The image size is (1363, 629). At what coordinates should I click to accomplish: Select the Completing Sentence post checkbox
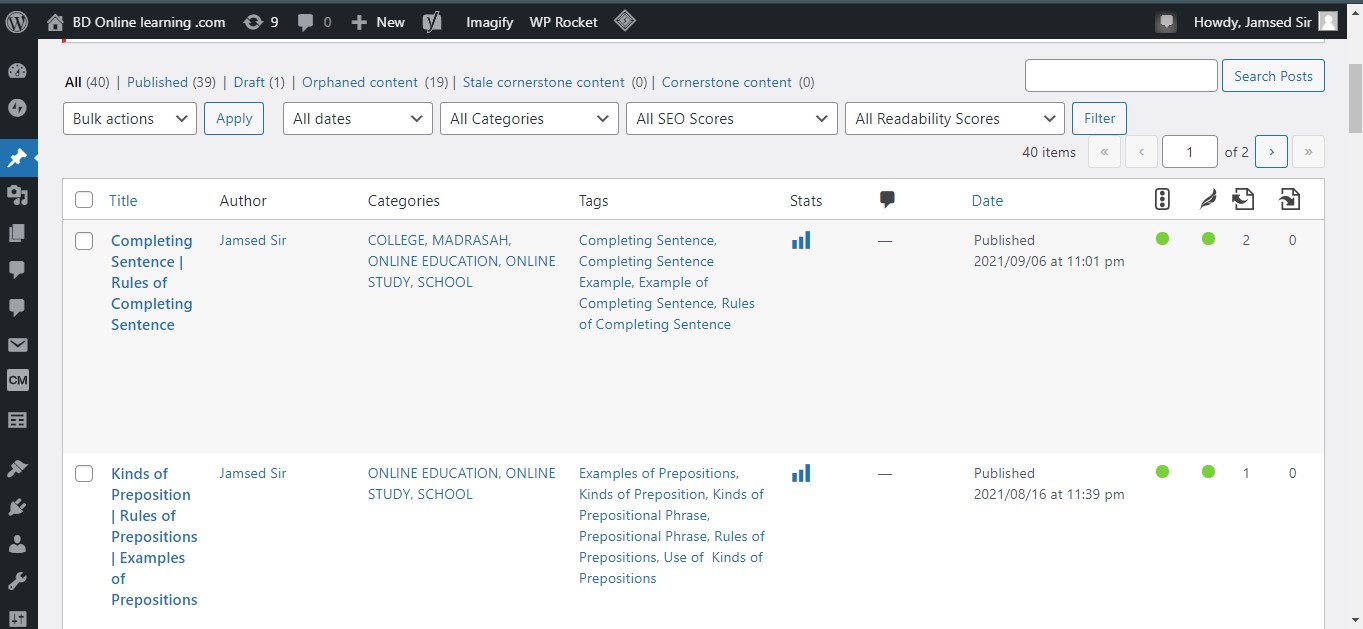[84, 240]
